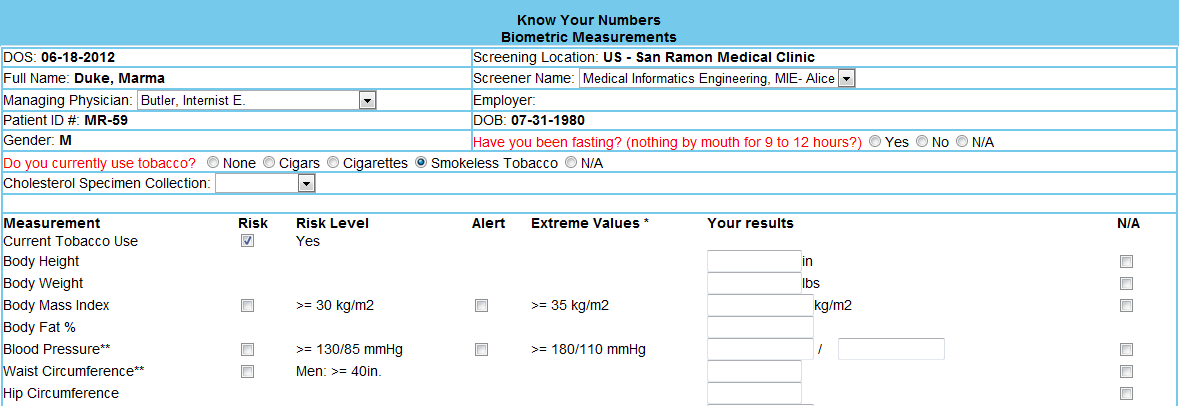
Task: Focus the Body Mass Index results field
Action: [x=760, y=306]
